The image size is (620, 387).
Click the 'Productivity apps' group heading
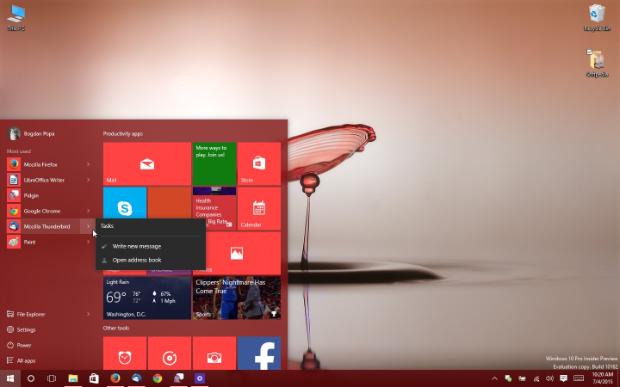click(x=123, y=134)
